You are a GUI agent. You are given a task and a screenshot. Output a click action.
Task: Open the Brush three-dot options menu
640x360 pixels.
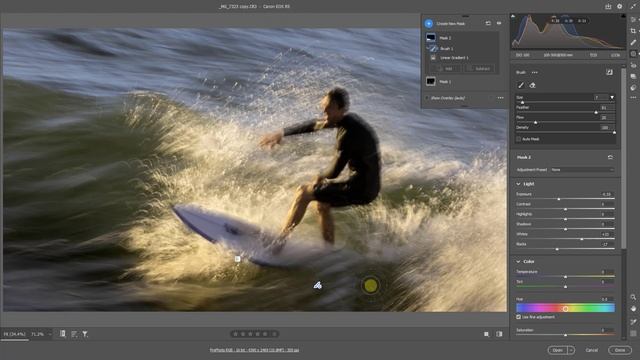click(535, 72)
